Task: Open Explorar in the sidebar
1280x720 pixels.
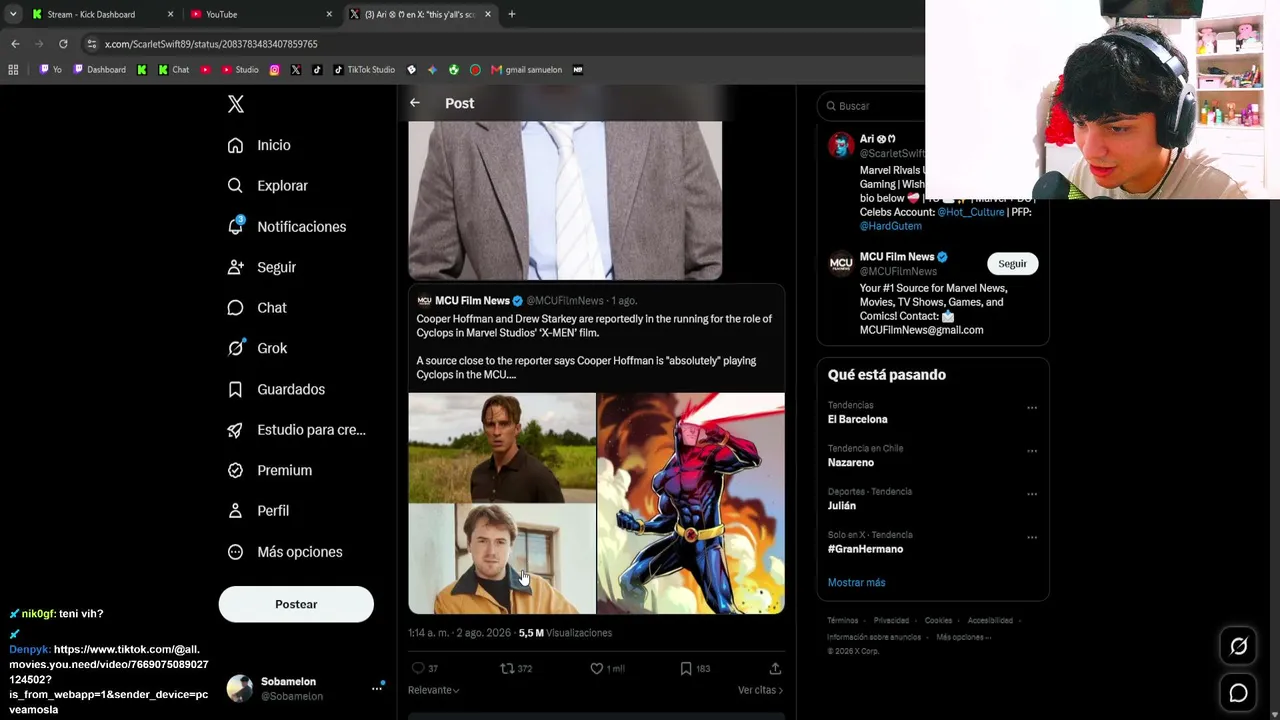Action: coord(267,186)
